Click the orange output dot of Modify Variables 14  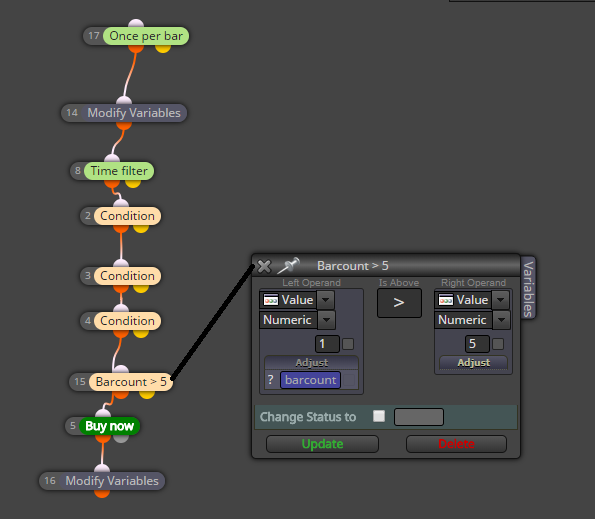[124, 126]
